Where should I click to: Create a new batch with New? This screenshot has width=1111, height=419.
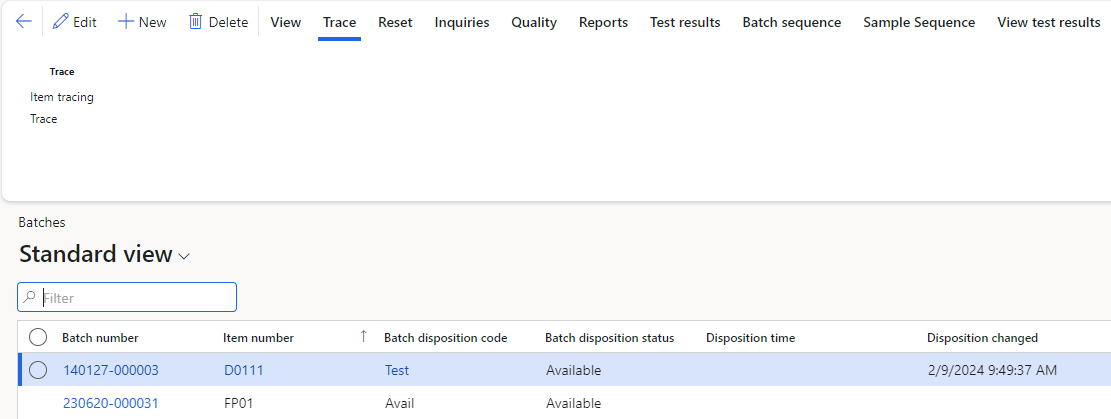coord(142,22)
